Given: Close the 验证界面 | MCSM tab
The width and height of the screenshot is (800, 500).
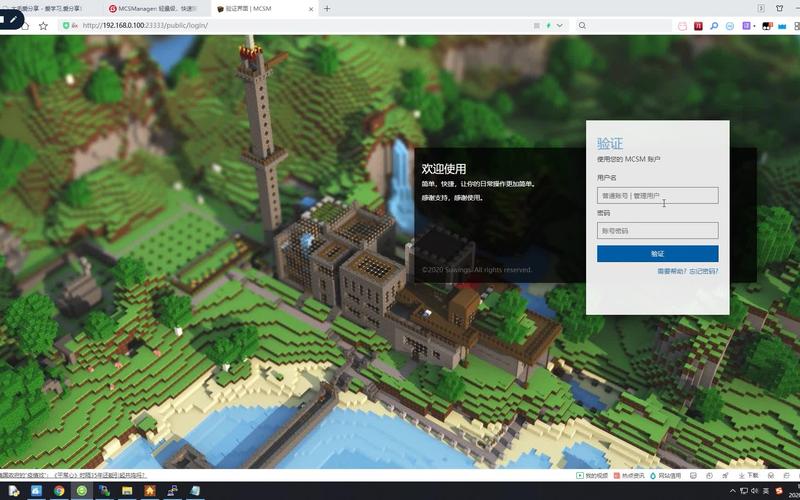Looking at the screenshot, I should tap(312, 9).
